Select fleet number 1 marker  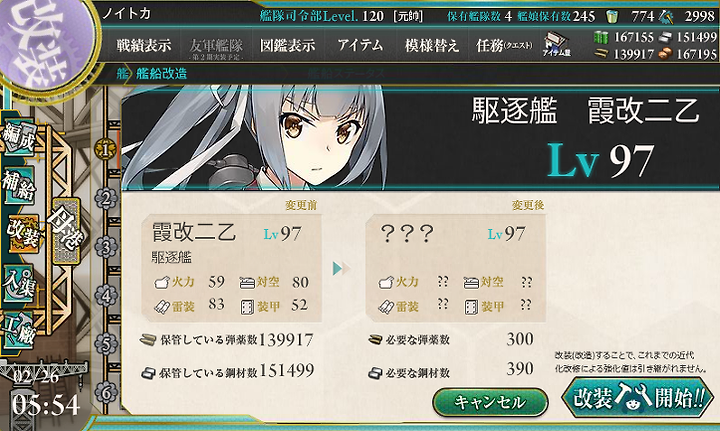click(x=105, y=150)
